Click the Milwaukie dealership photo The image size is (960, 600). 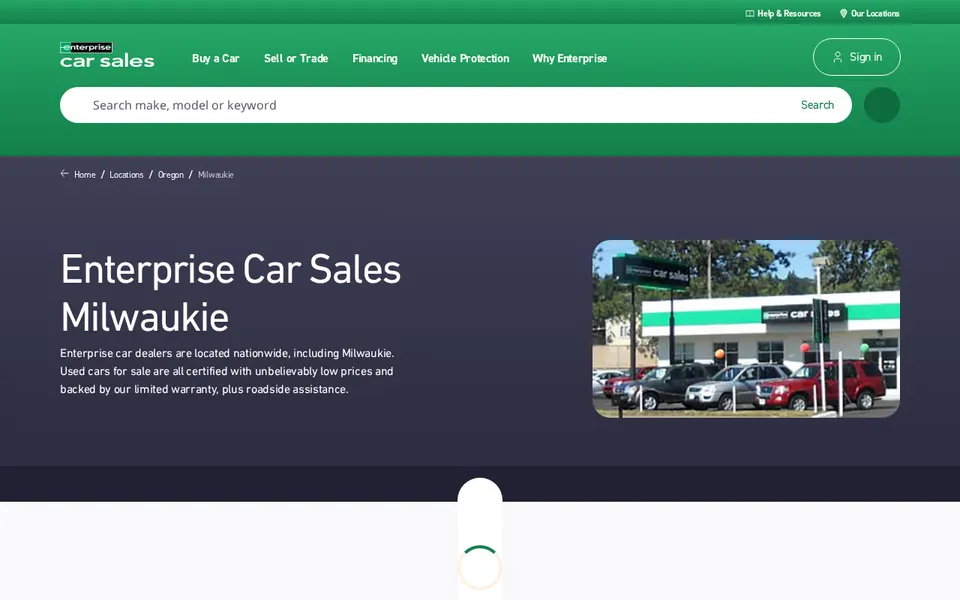pyautogui.click(x=746, y=329)
